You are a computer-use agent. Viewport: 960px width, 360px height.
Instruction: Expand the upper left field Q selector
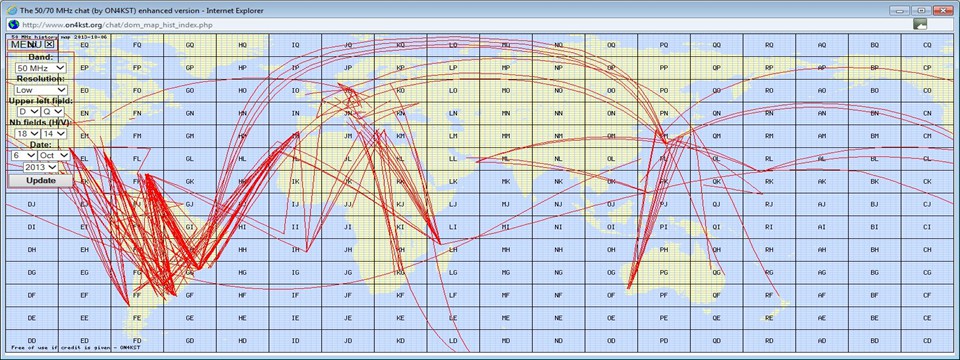pos(53,111)
